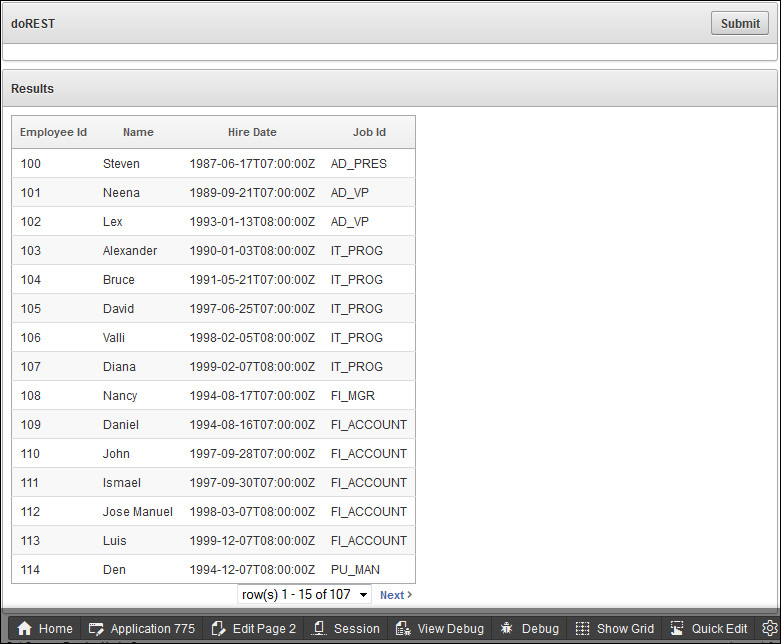Click the name Steven
The image size is (781, 644).
(121, 163)
